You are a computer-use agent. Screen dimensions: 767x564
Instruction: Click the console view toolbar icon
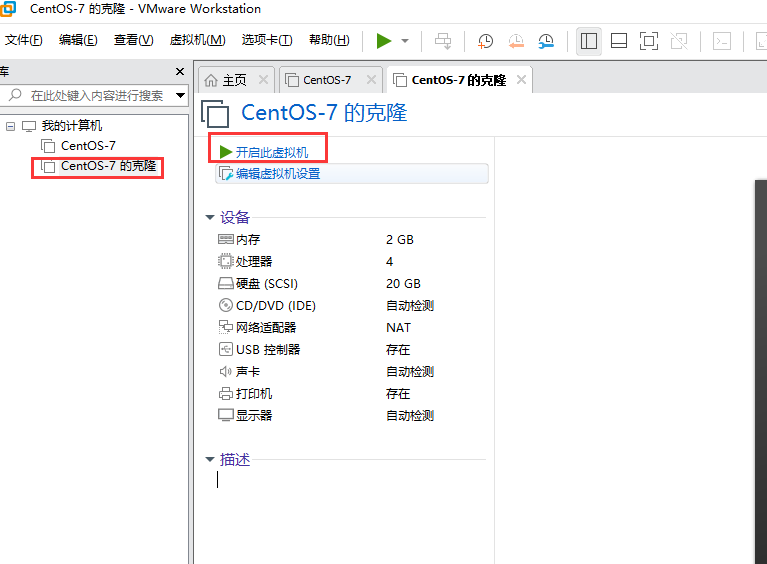(x=722, y=41)
